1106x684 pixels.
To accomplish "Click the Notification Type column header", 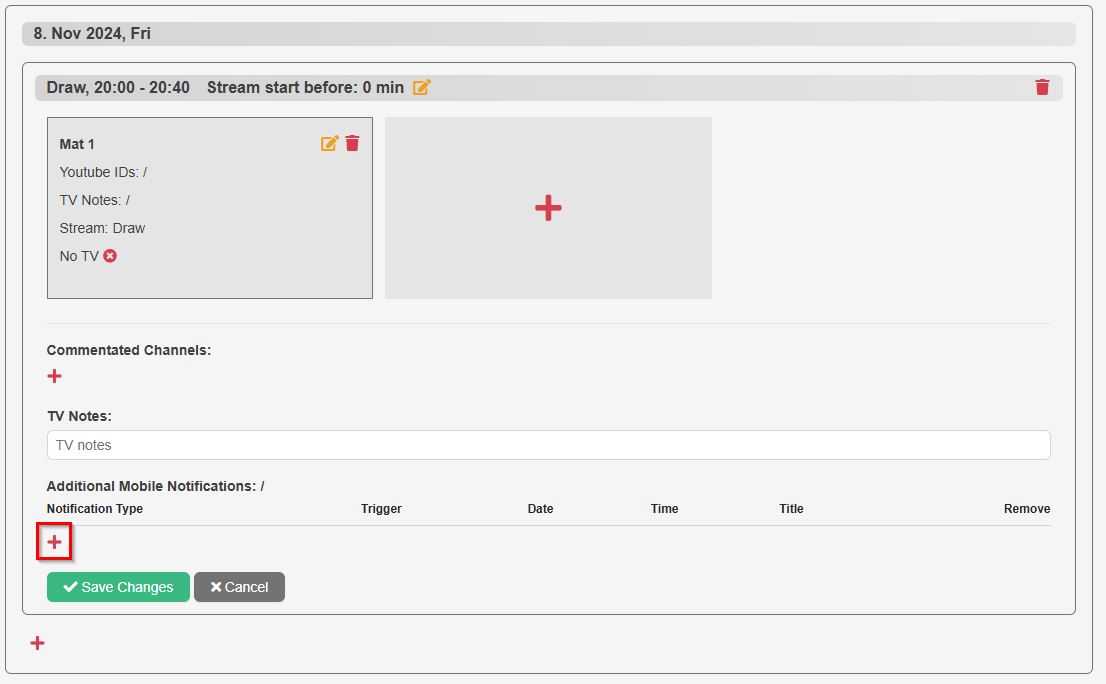I will (95, 509).
